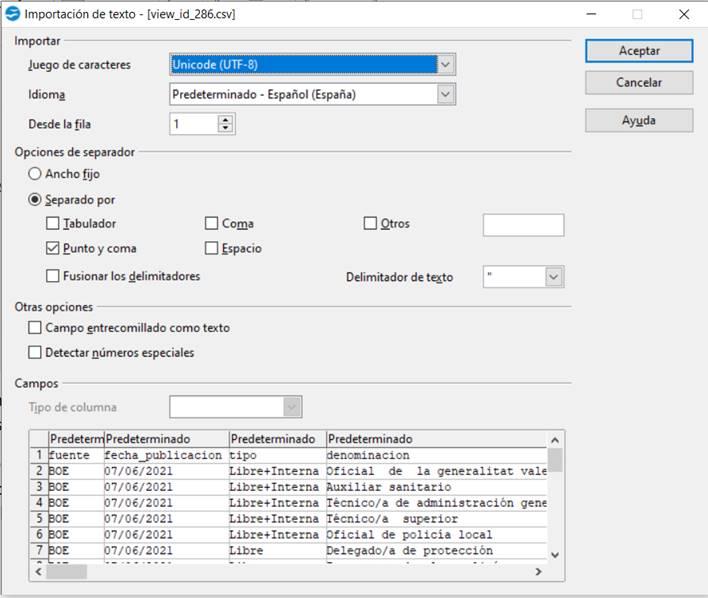This screenshot has width=708, height=598.
Task: Click the Otros custom separator field
Action: pyautogui.click(x=523, y=225)
